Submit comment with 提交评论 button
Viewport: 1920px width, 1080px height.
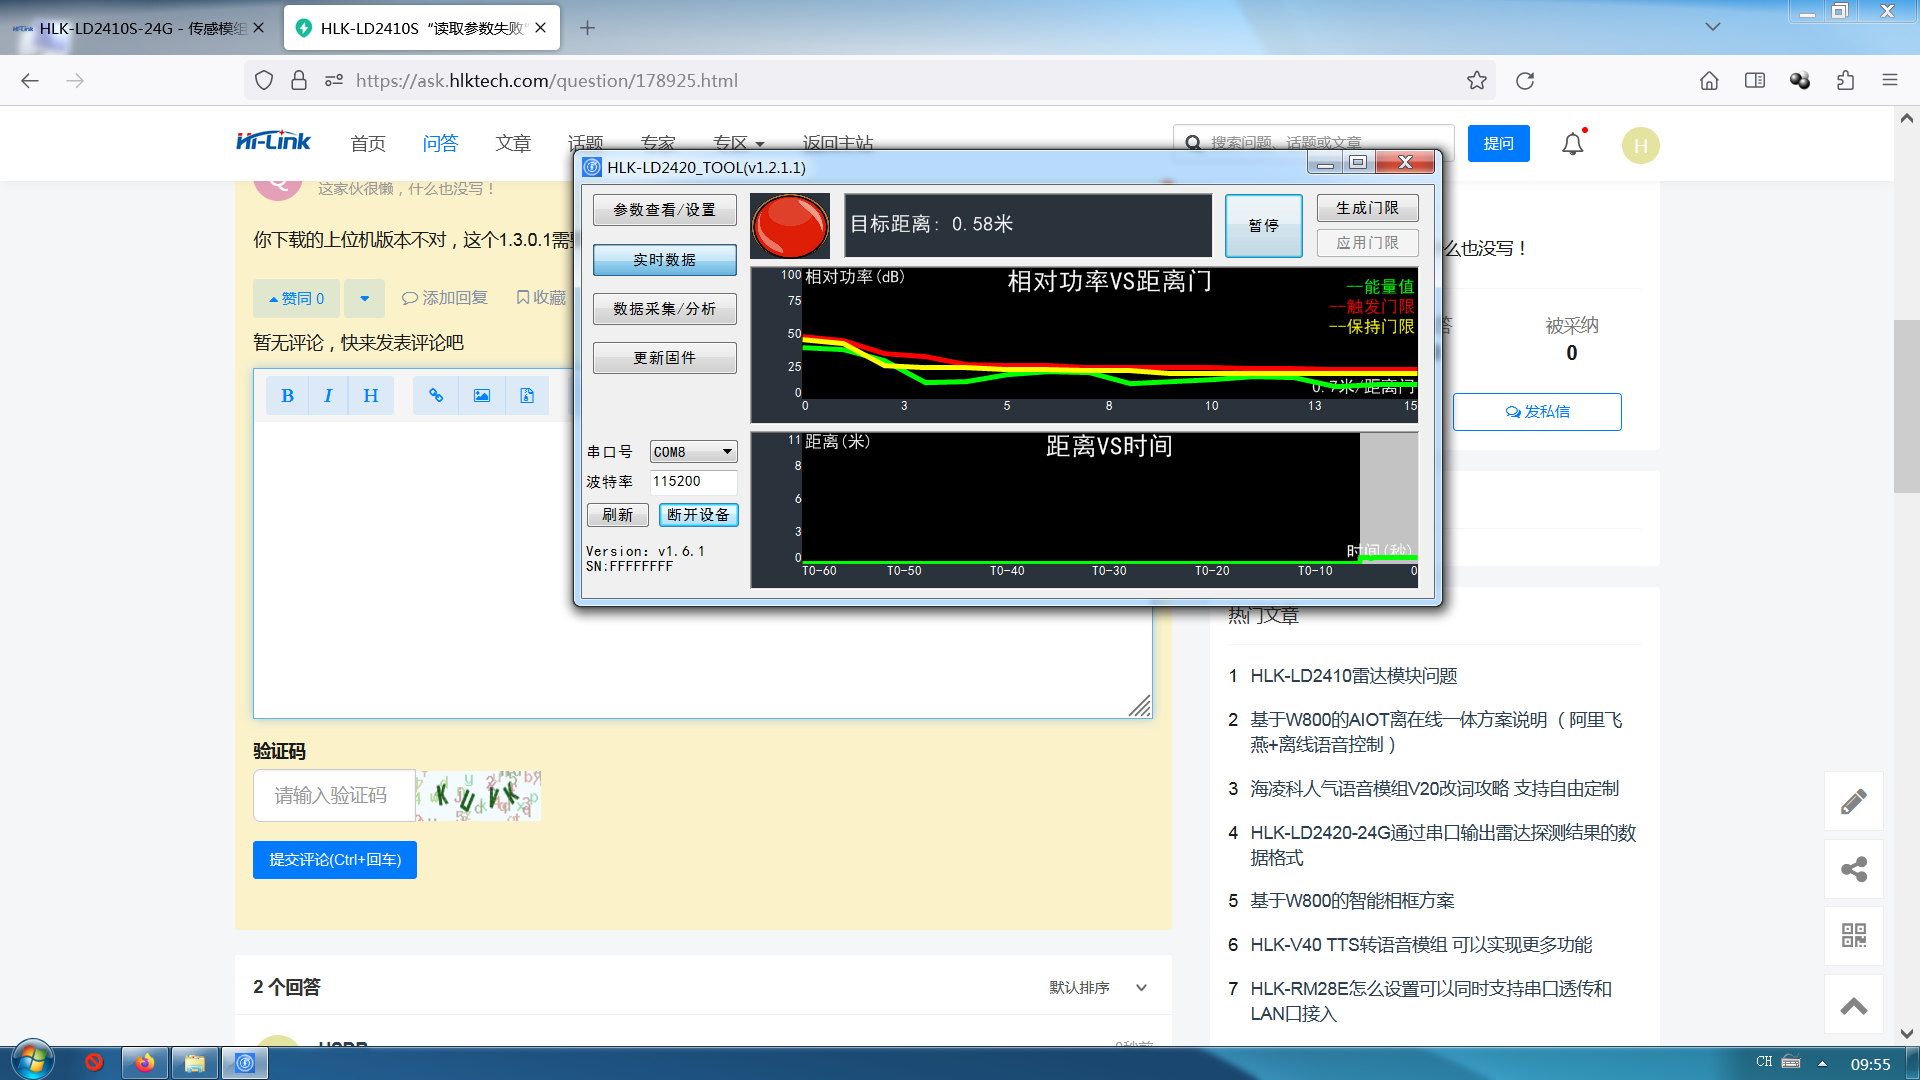pos(335,860)
